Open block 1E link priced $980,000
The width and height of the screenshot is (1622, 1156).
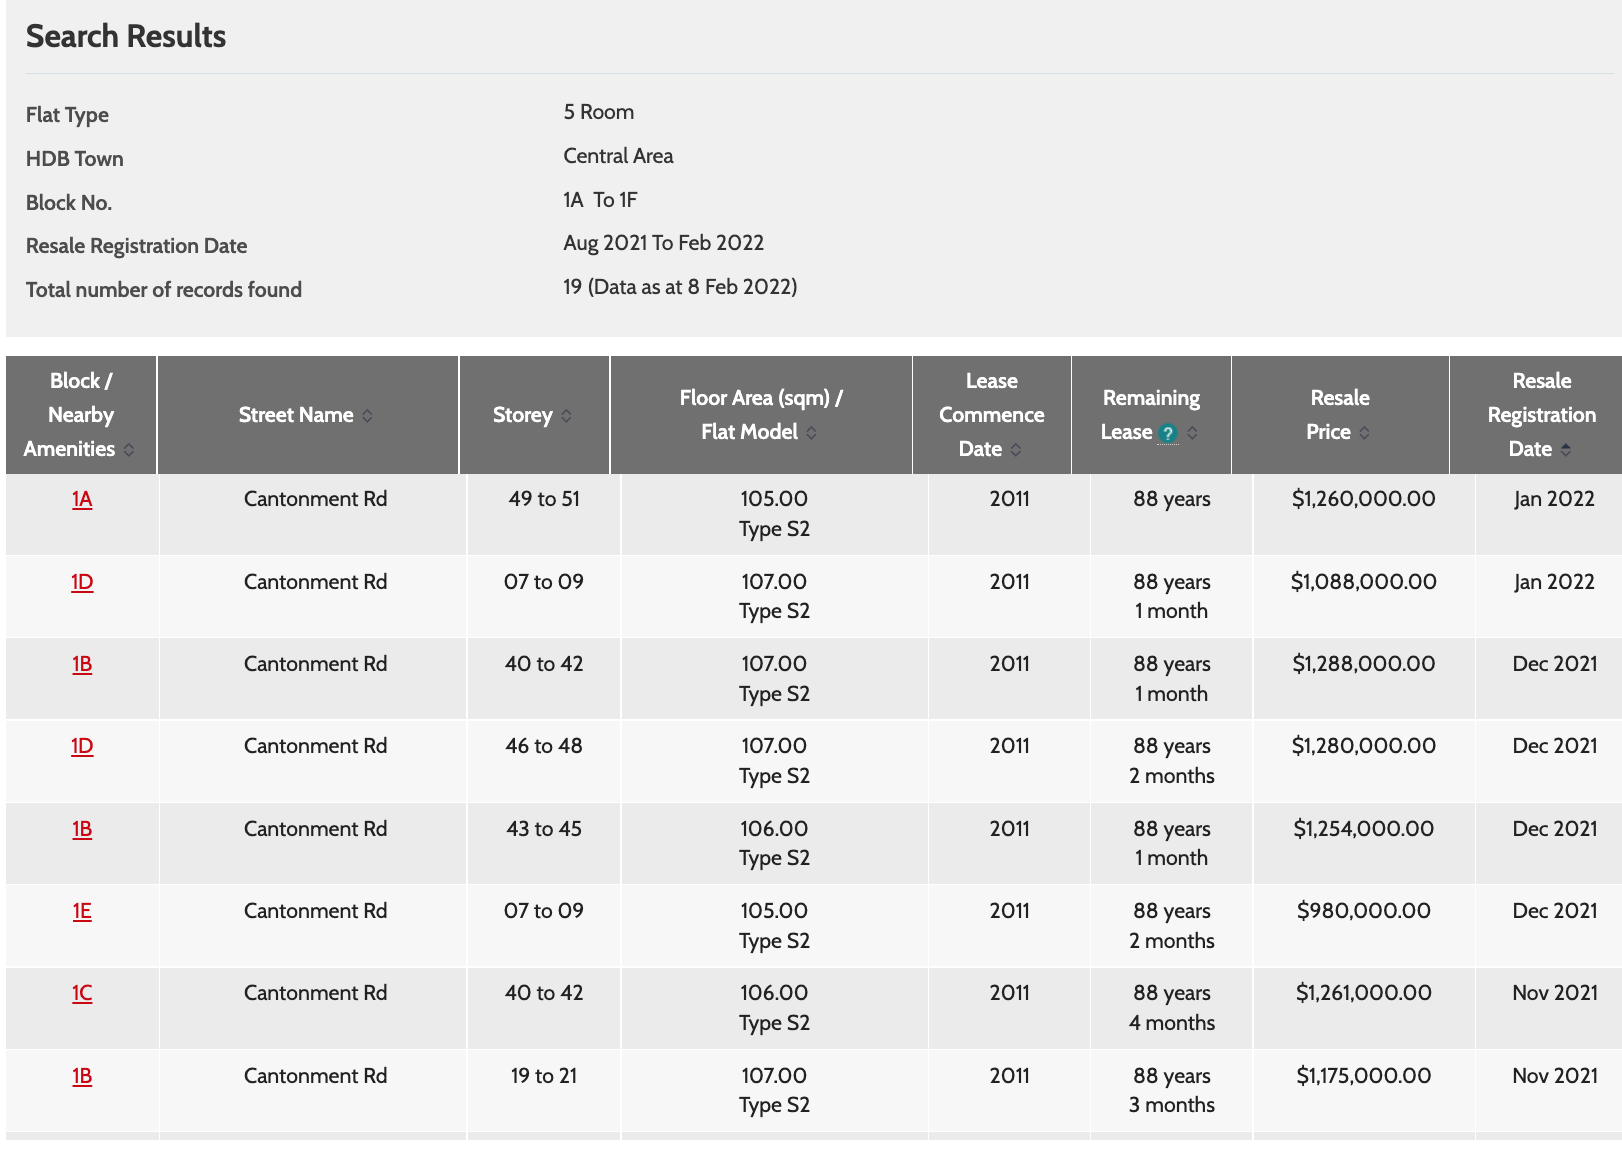point(82,911)
